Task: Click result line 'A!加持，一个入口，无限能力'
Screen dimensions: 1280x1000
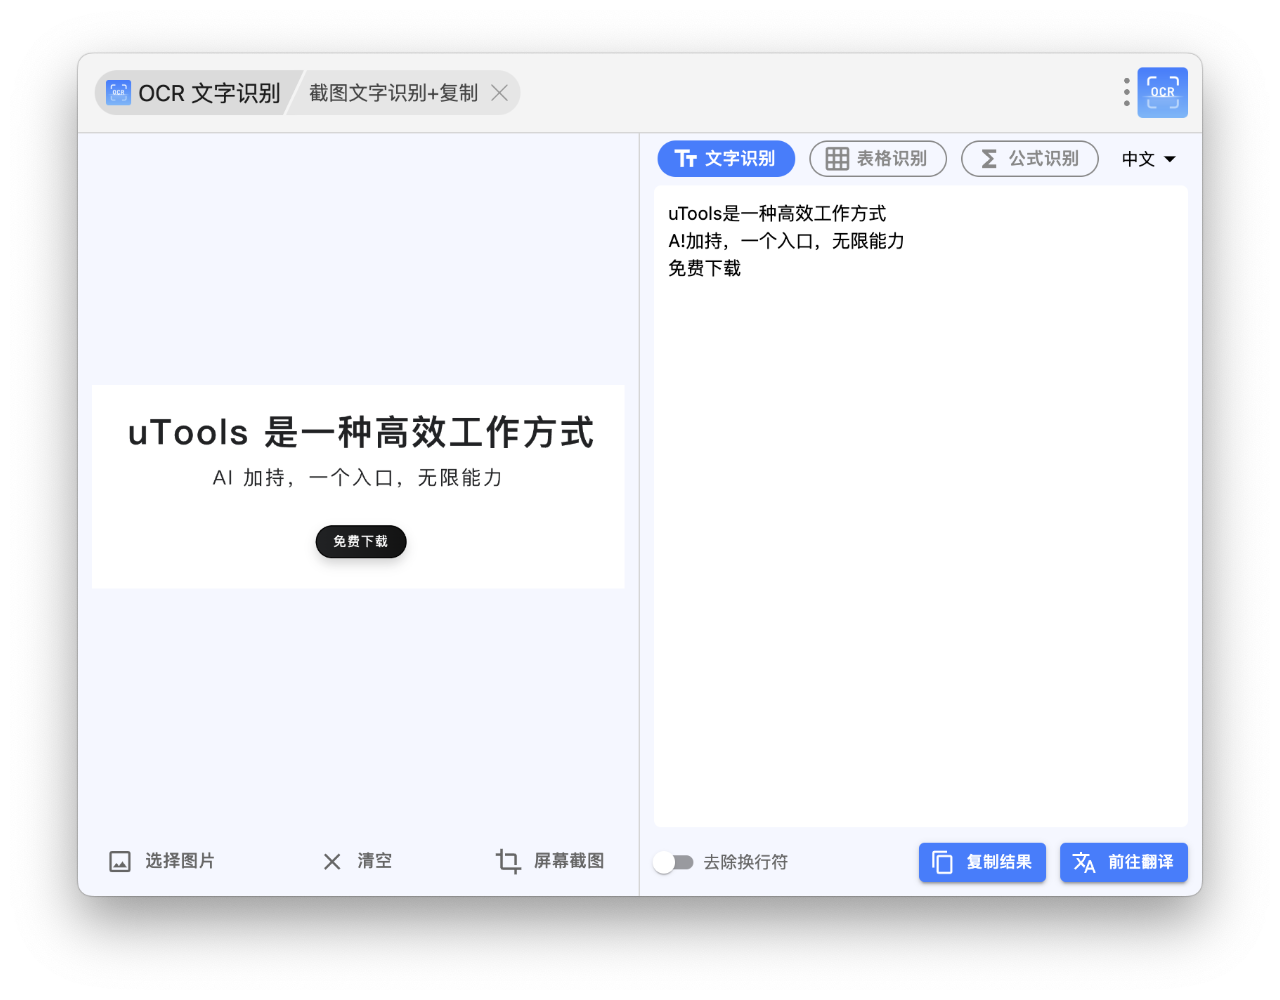Action: click(x=786, y=241)
